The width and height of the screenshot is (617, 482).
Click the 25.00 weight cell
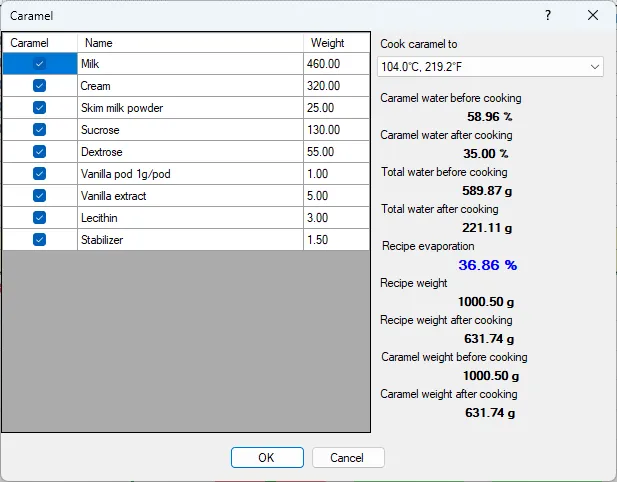pos(337,108)
